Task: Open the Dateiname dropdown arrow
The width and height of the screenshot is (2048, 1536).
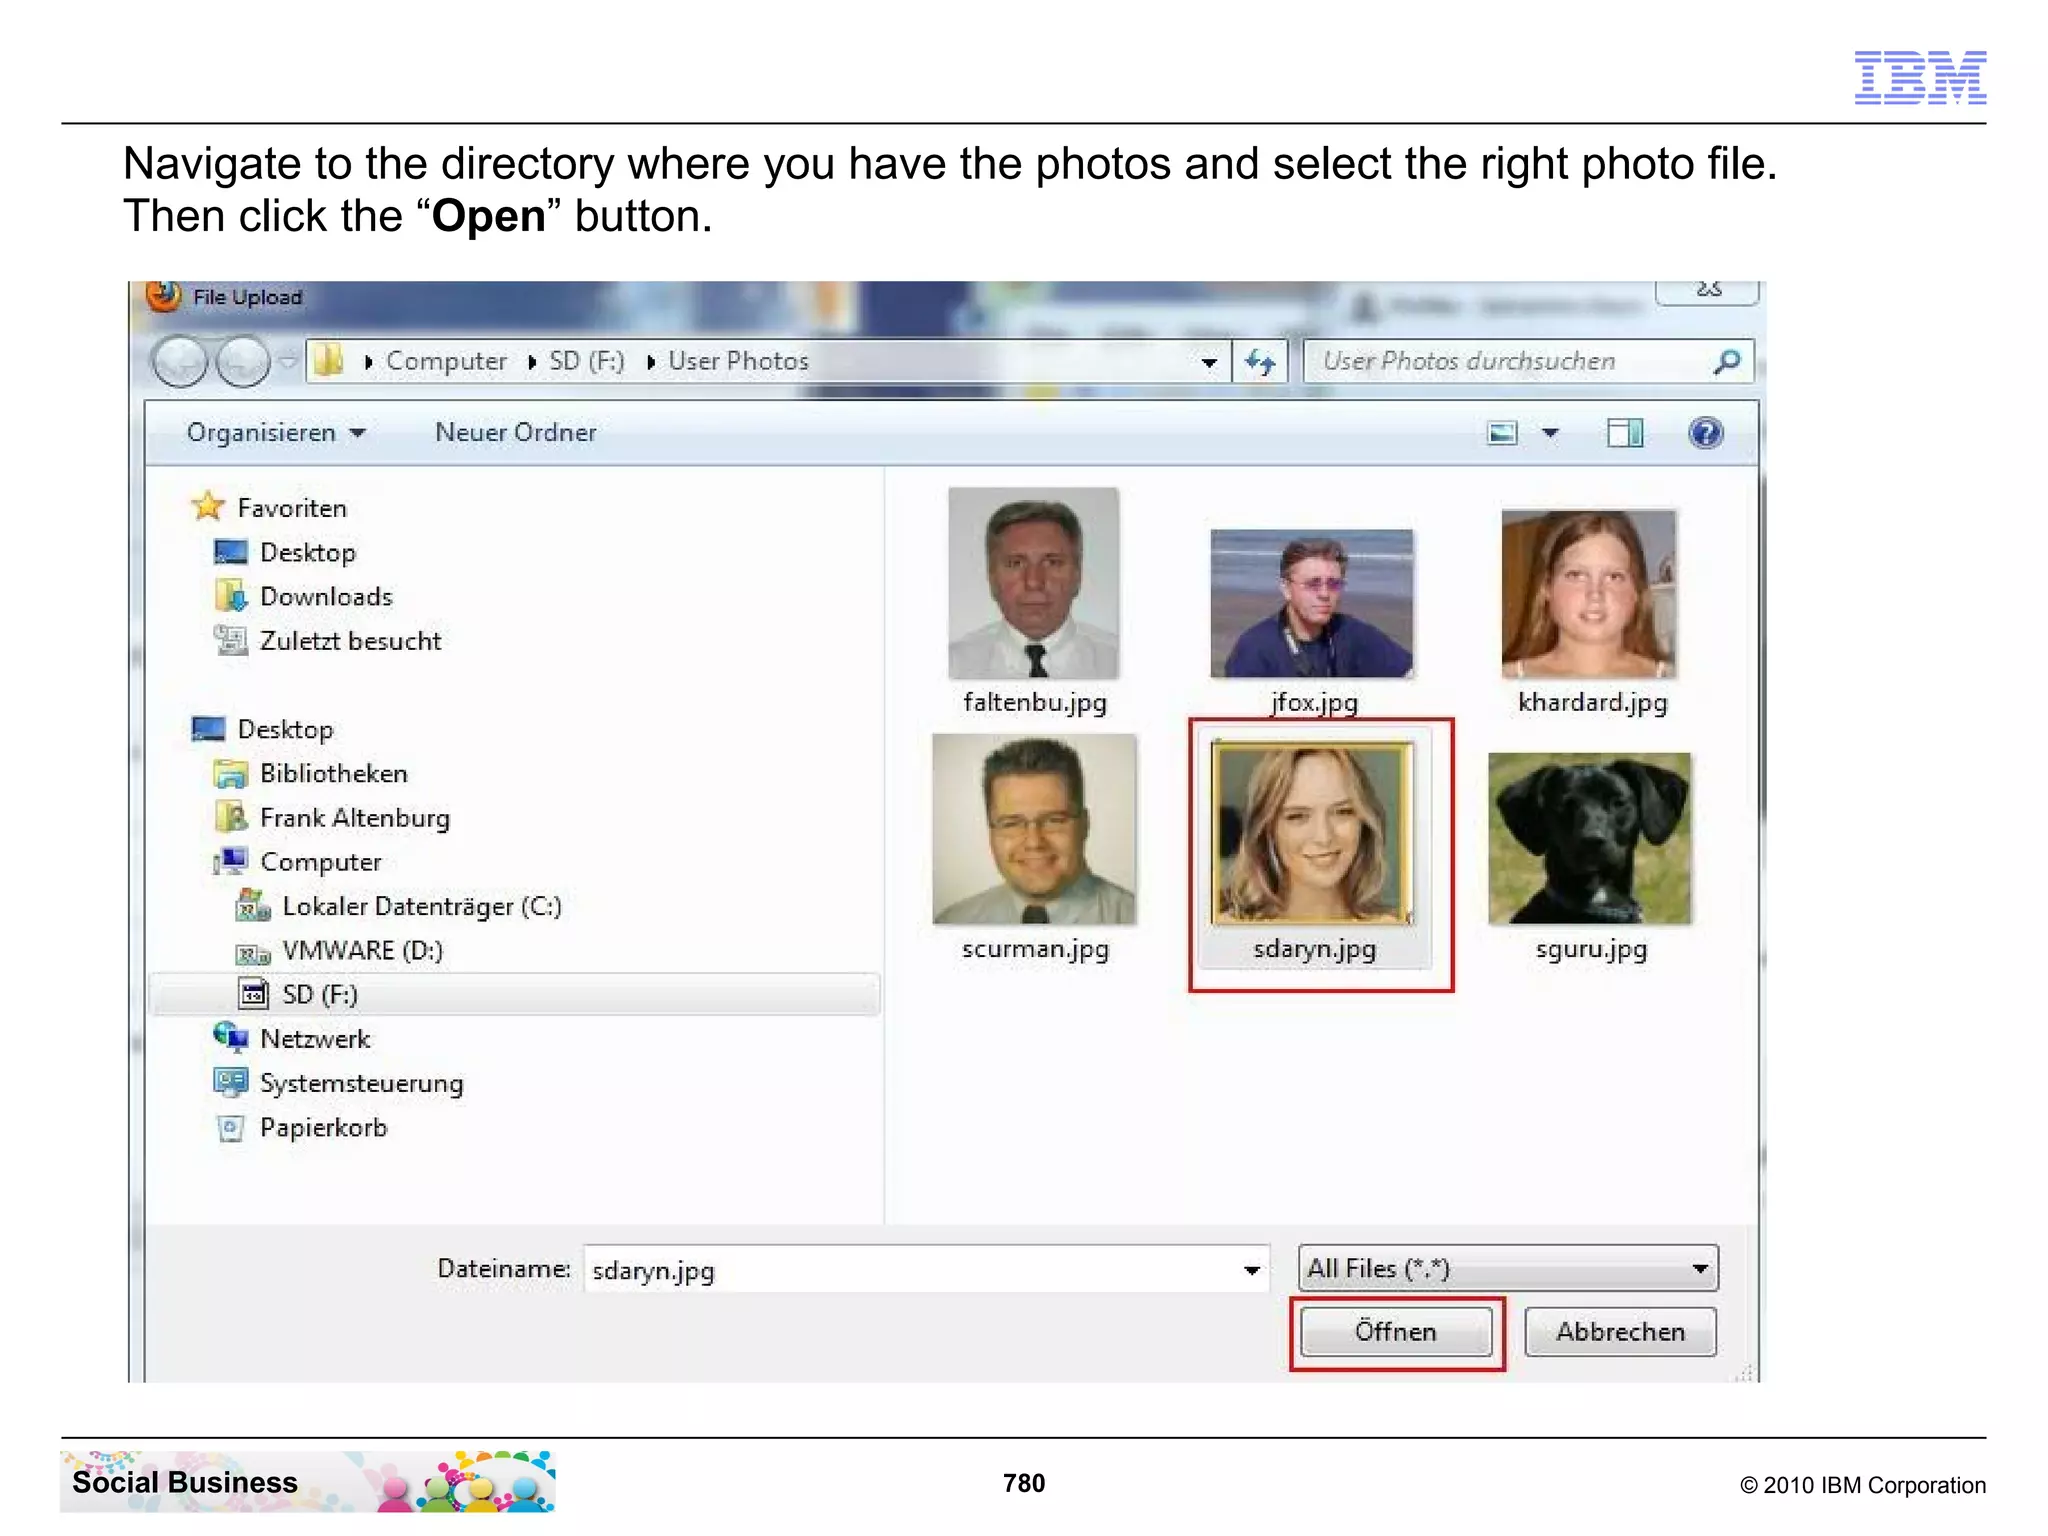Action: tap(1252, 1270)
